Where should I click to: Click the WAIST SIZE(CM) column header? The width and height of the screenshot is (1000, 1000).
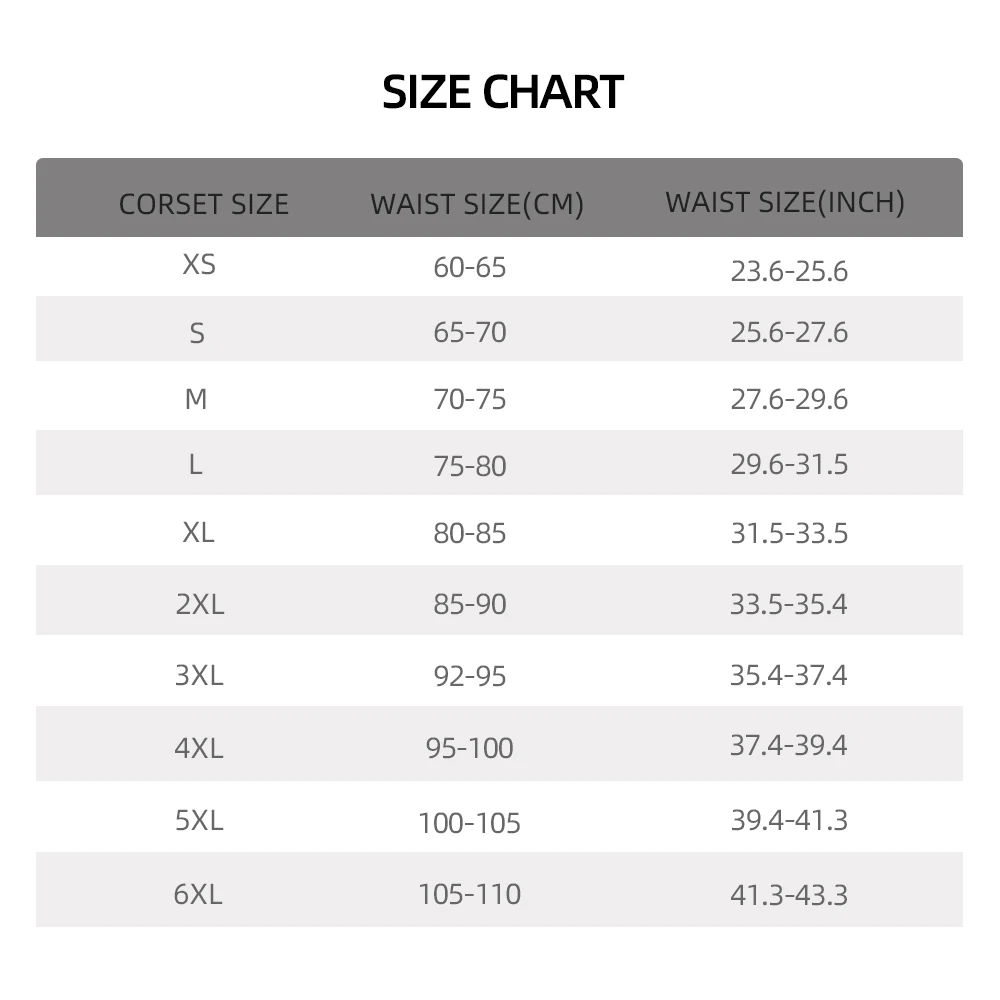click(476, 204)
